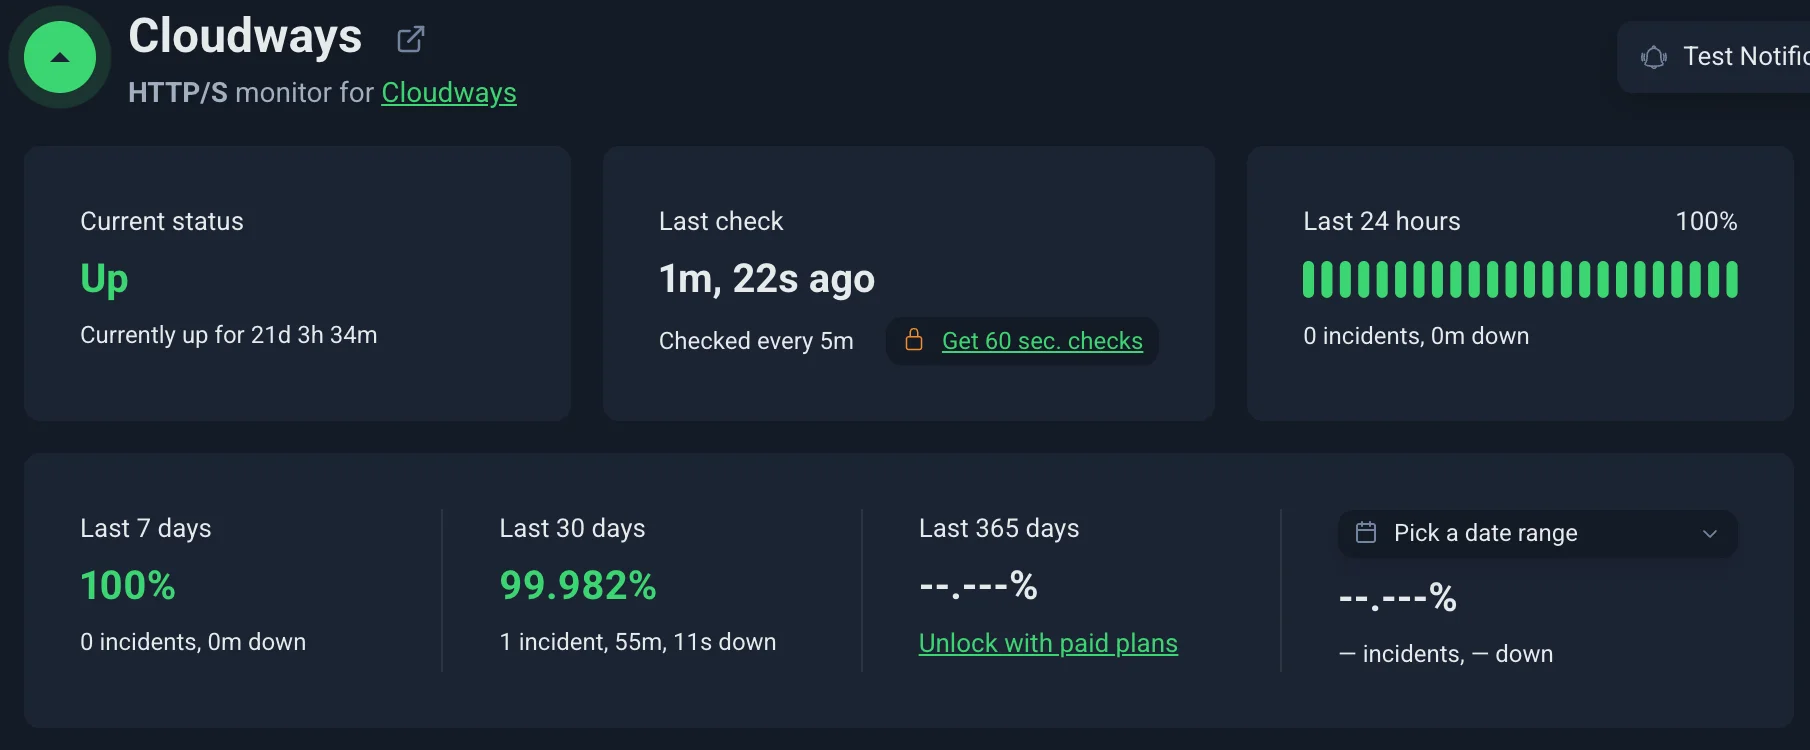The width and height of the screenshot is (1810, 750).
Task: Click the green up-status circle icon
Action: click(60, 57)
